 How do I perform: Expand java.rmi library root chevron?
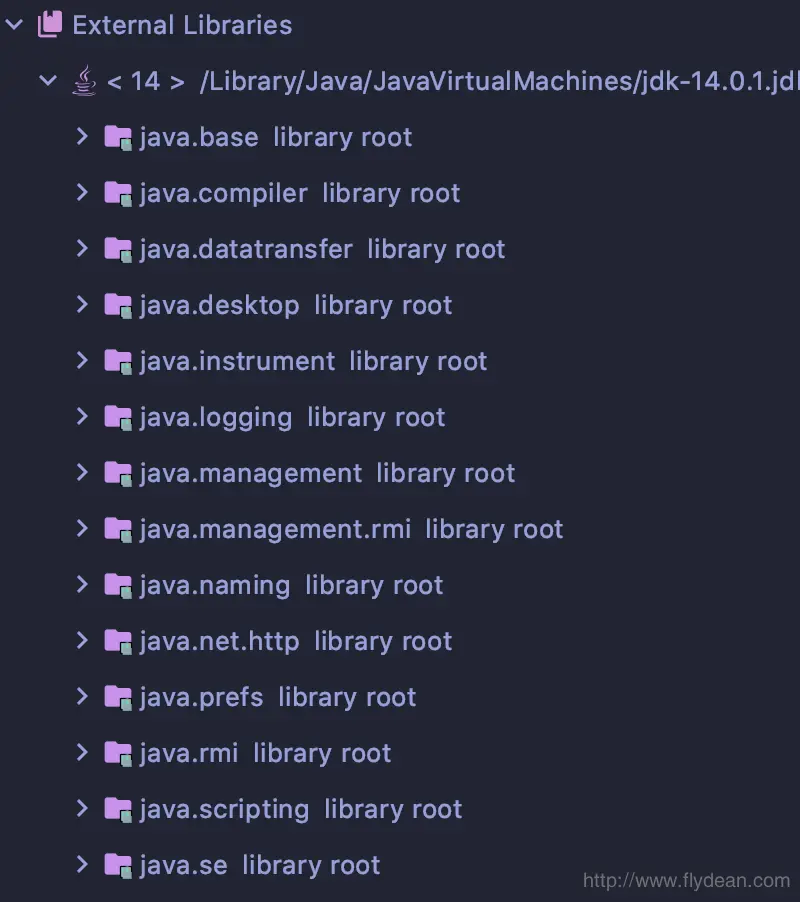82,752
